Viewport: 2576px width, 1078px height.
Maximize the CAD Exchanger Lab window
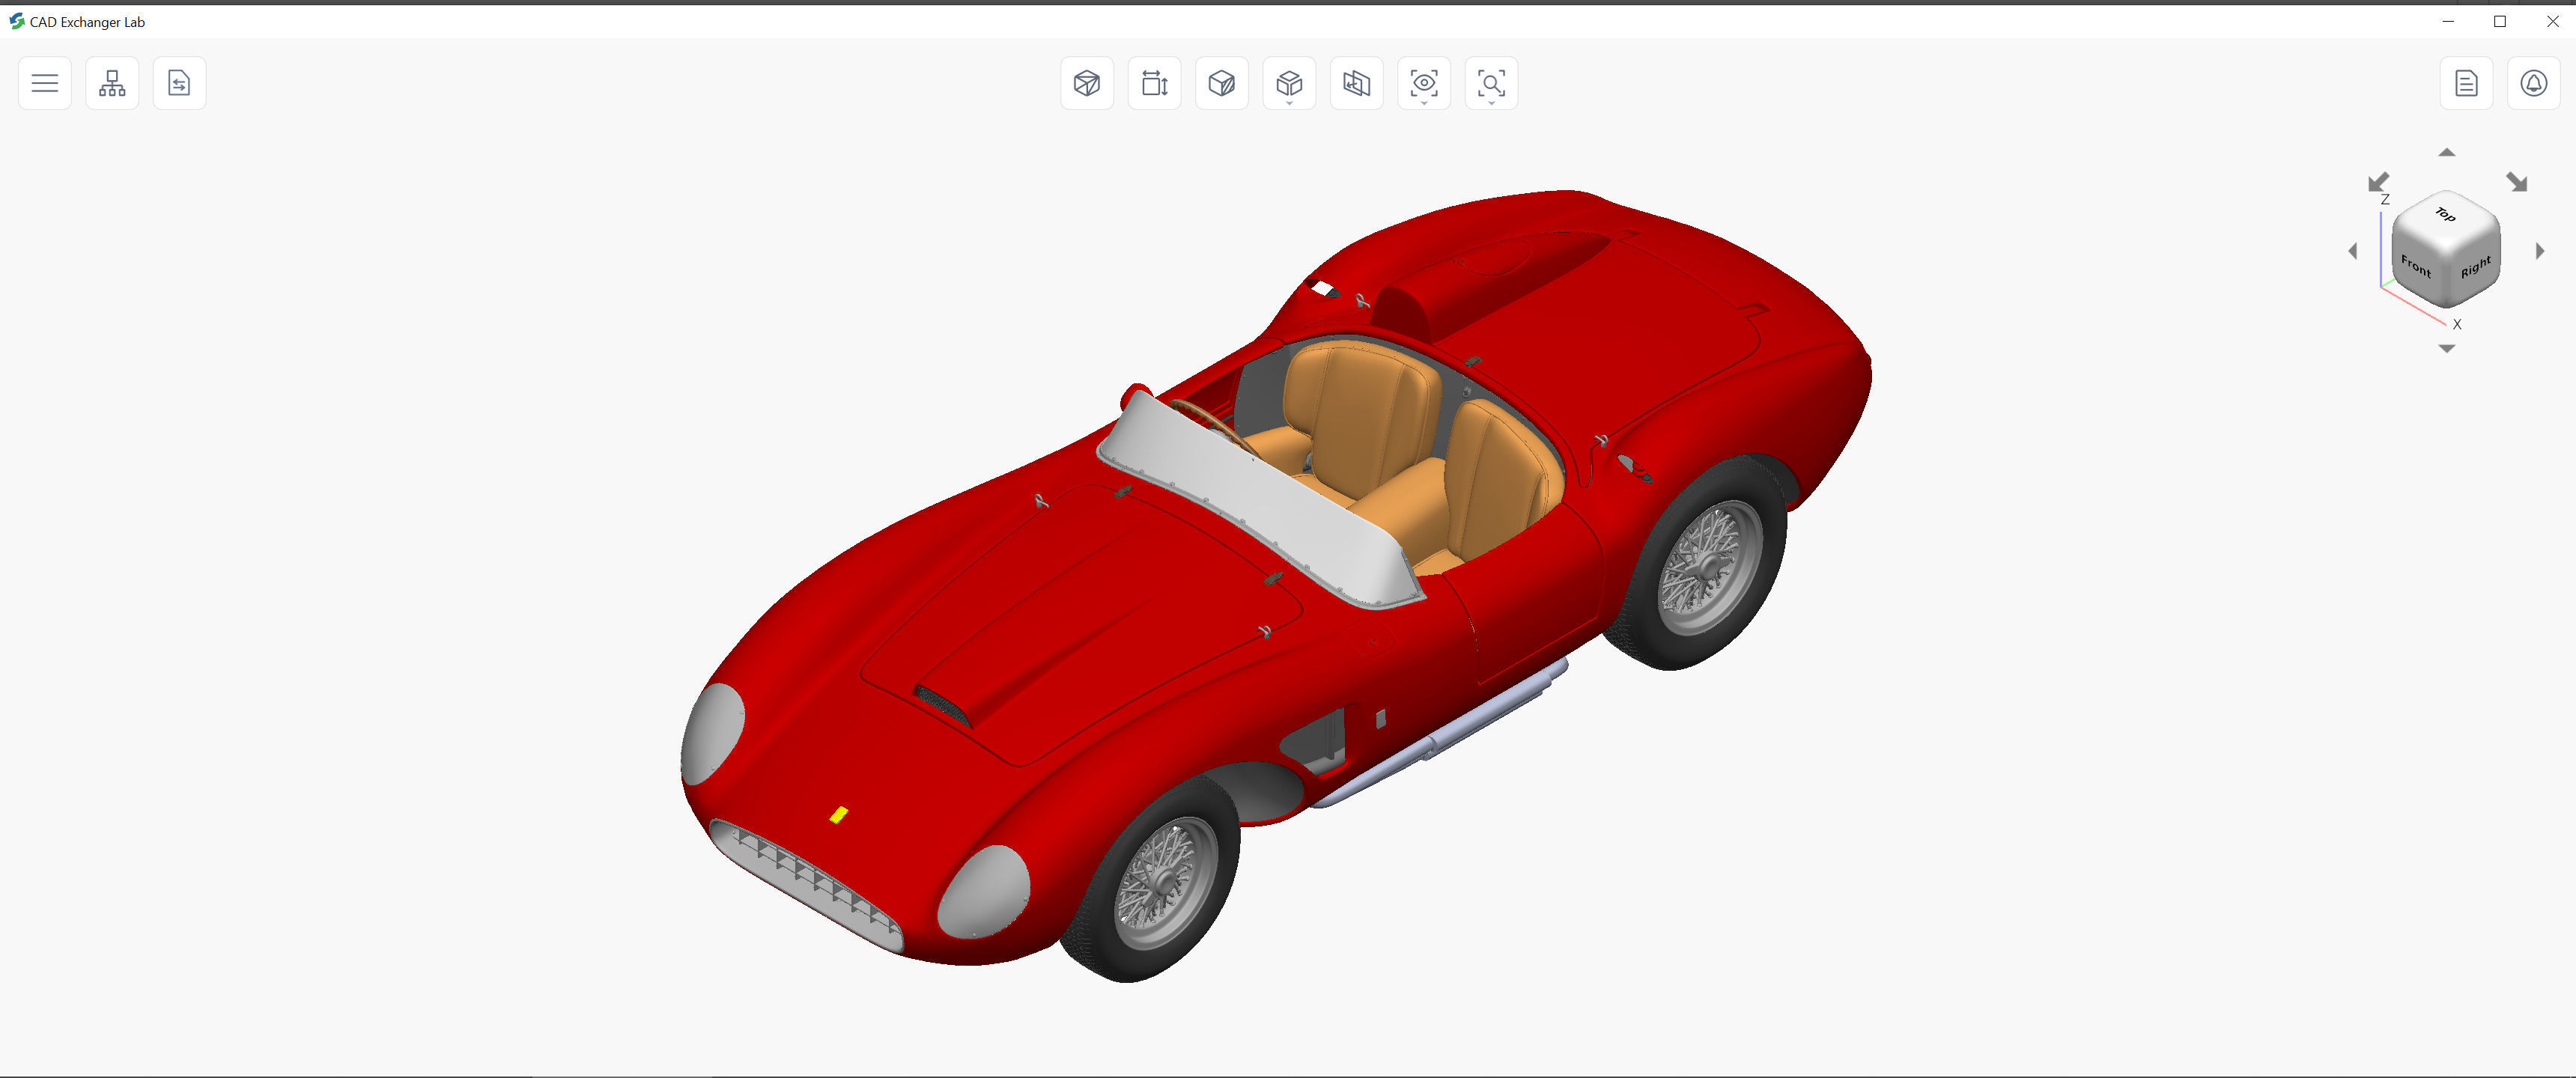pos(2500,21)
